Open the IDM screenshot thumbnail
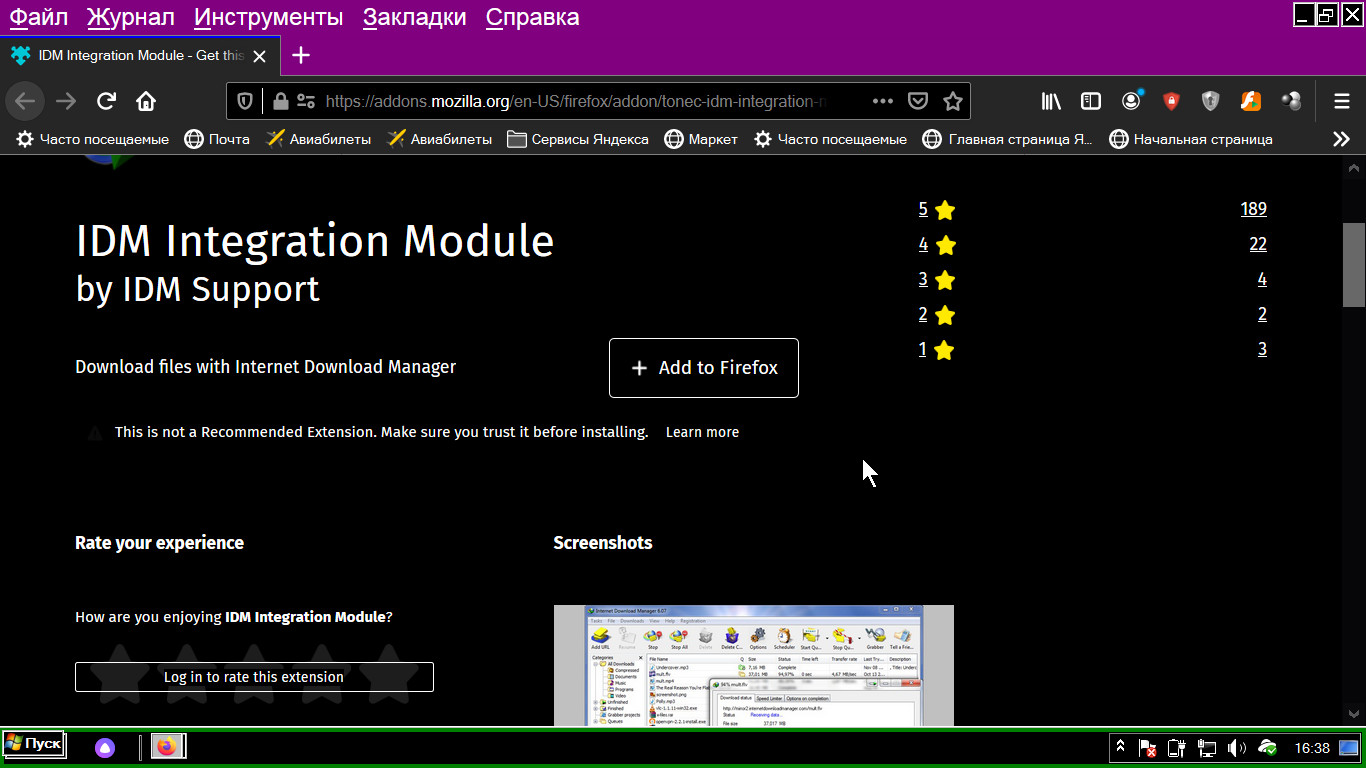This screenshot has height=768, width=1366. pos(753,665)
